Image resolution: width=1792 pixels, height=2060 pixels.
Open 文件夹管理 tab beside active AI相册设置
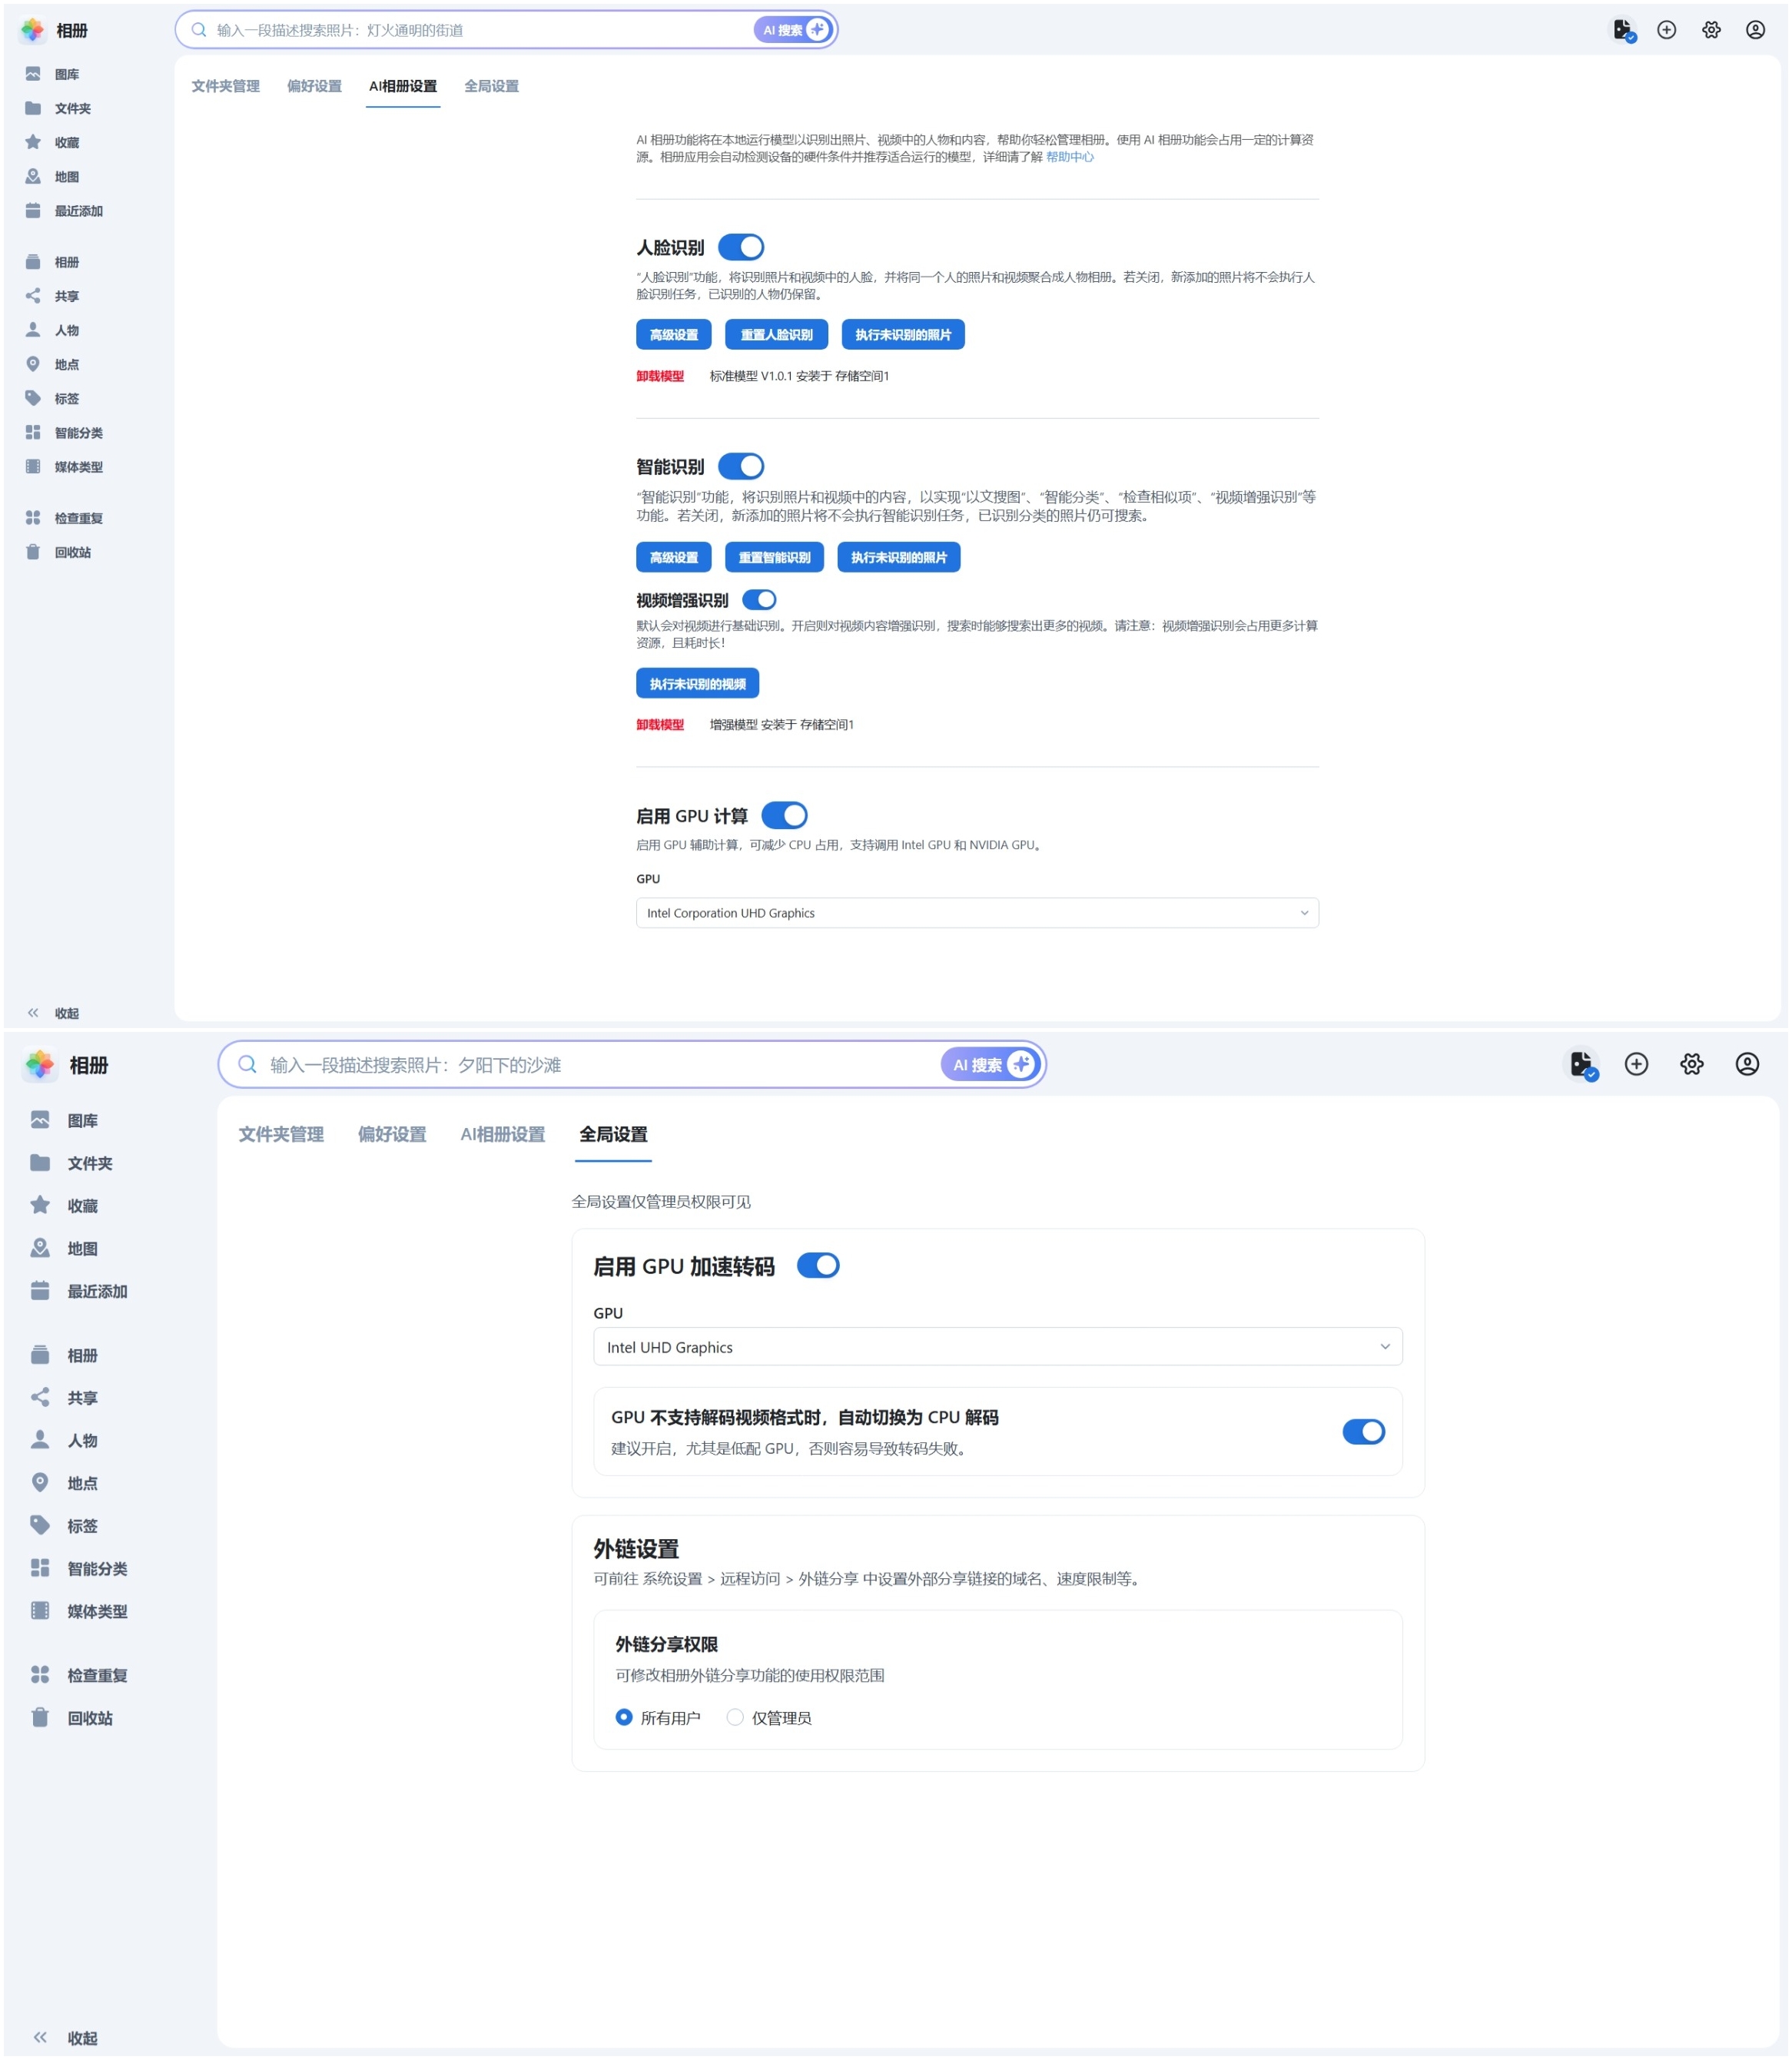[x=225, y=86]
